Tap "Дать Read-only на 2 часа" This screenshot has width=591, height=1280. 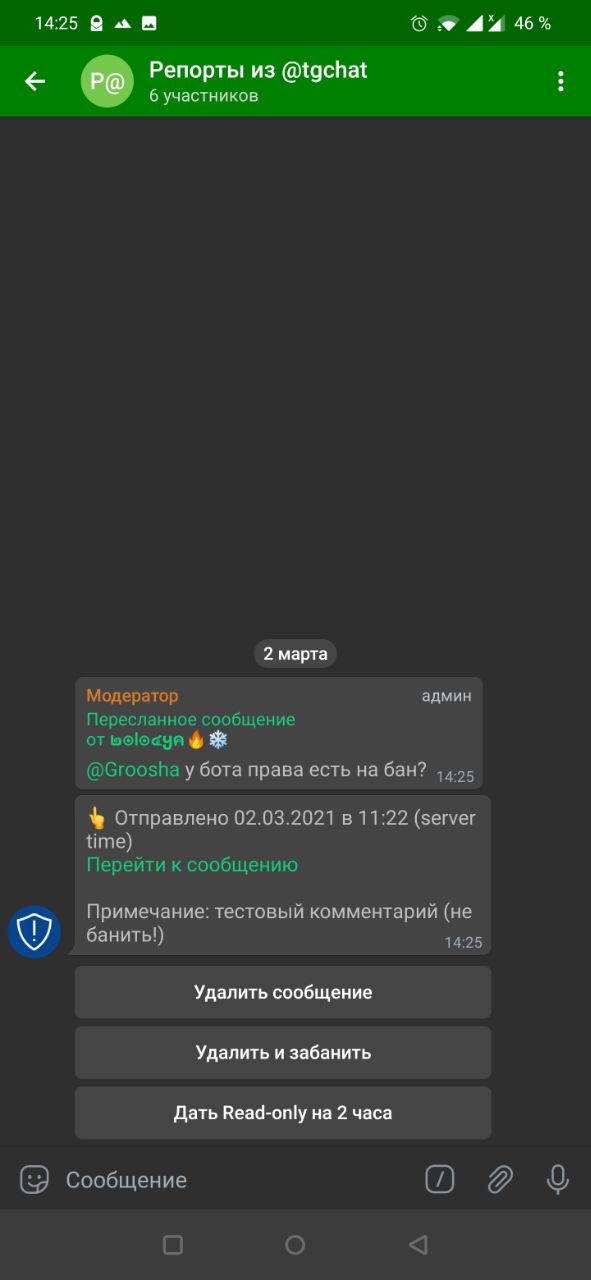(x=283, y=1112)
